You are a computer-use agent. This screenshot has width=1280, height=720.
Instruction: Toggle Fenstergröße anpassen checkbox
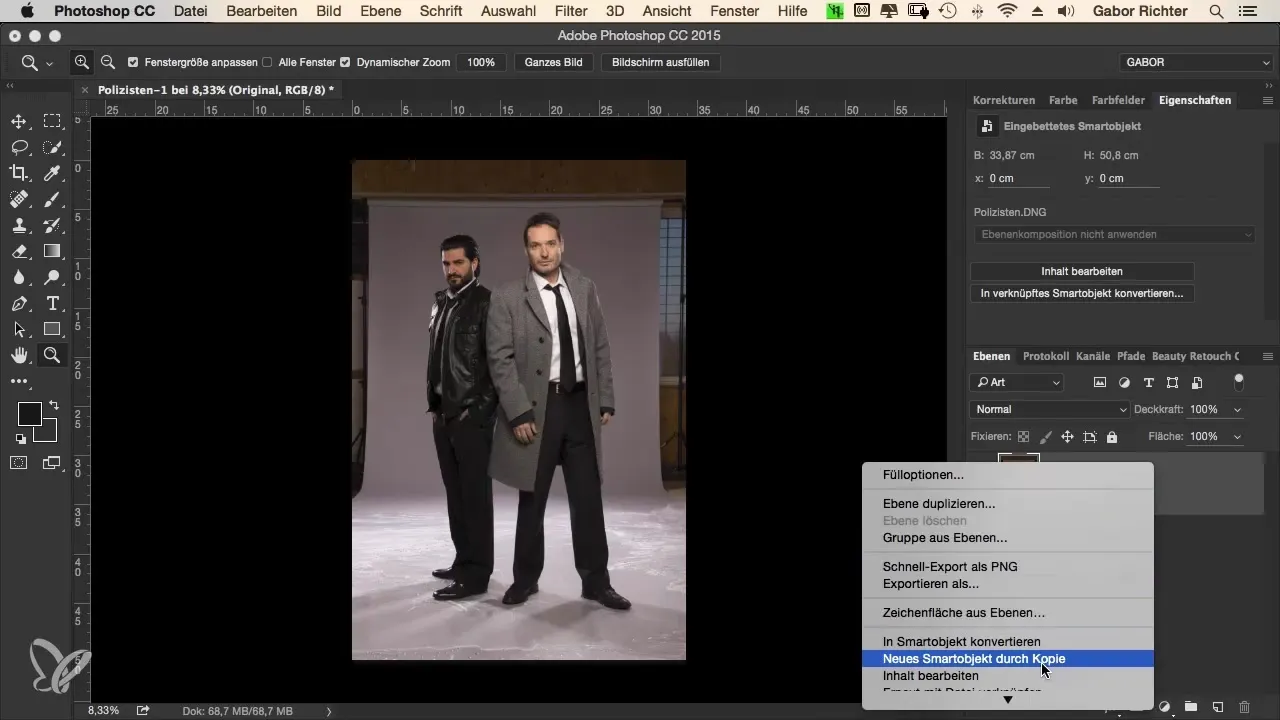point(134,62)
